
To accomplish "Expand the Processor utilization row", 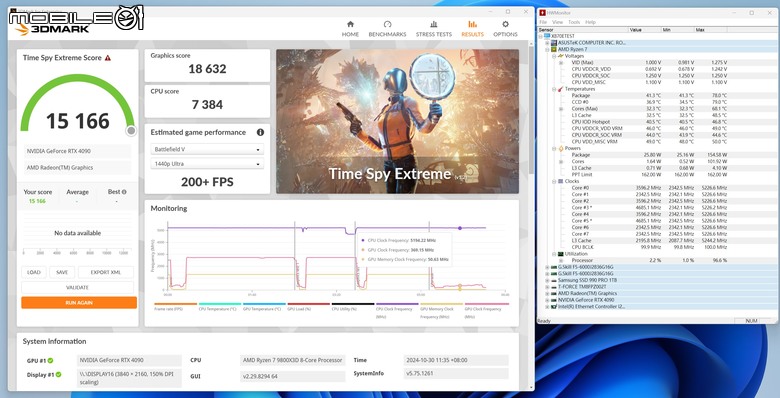I will [x=561, y=260].
